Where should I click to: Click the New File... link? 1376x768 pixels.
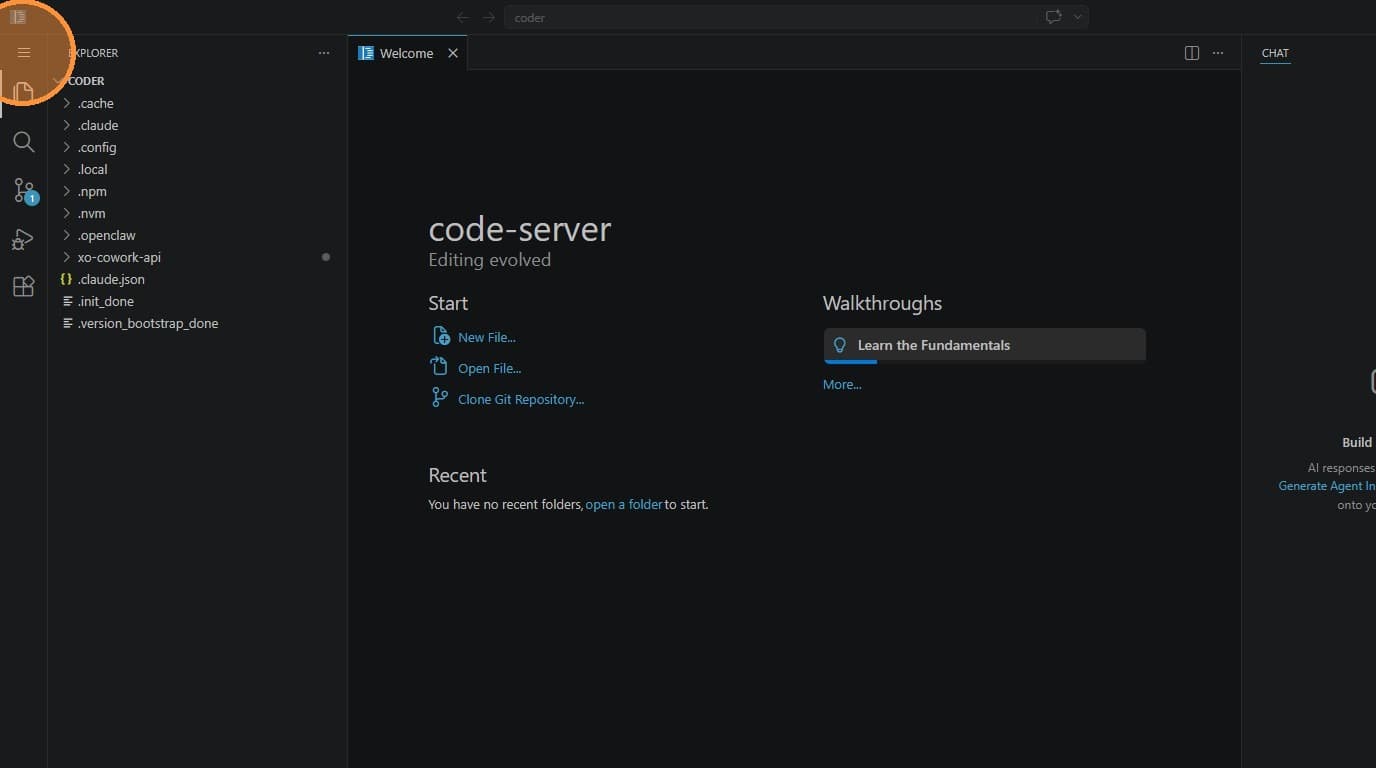tap(487, 337)
